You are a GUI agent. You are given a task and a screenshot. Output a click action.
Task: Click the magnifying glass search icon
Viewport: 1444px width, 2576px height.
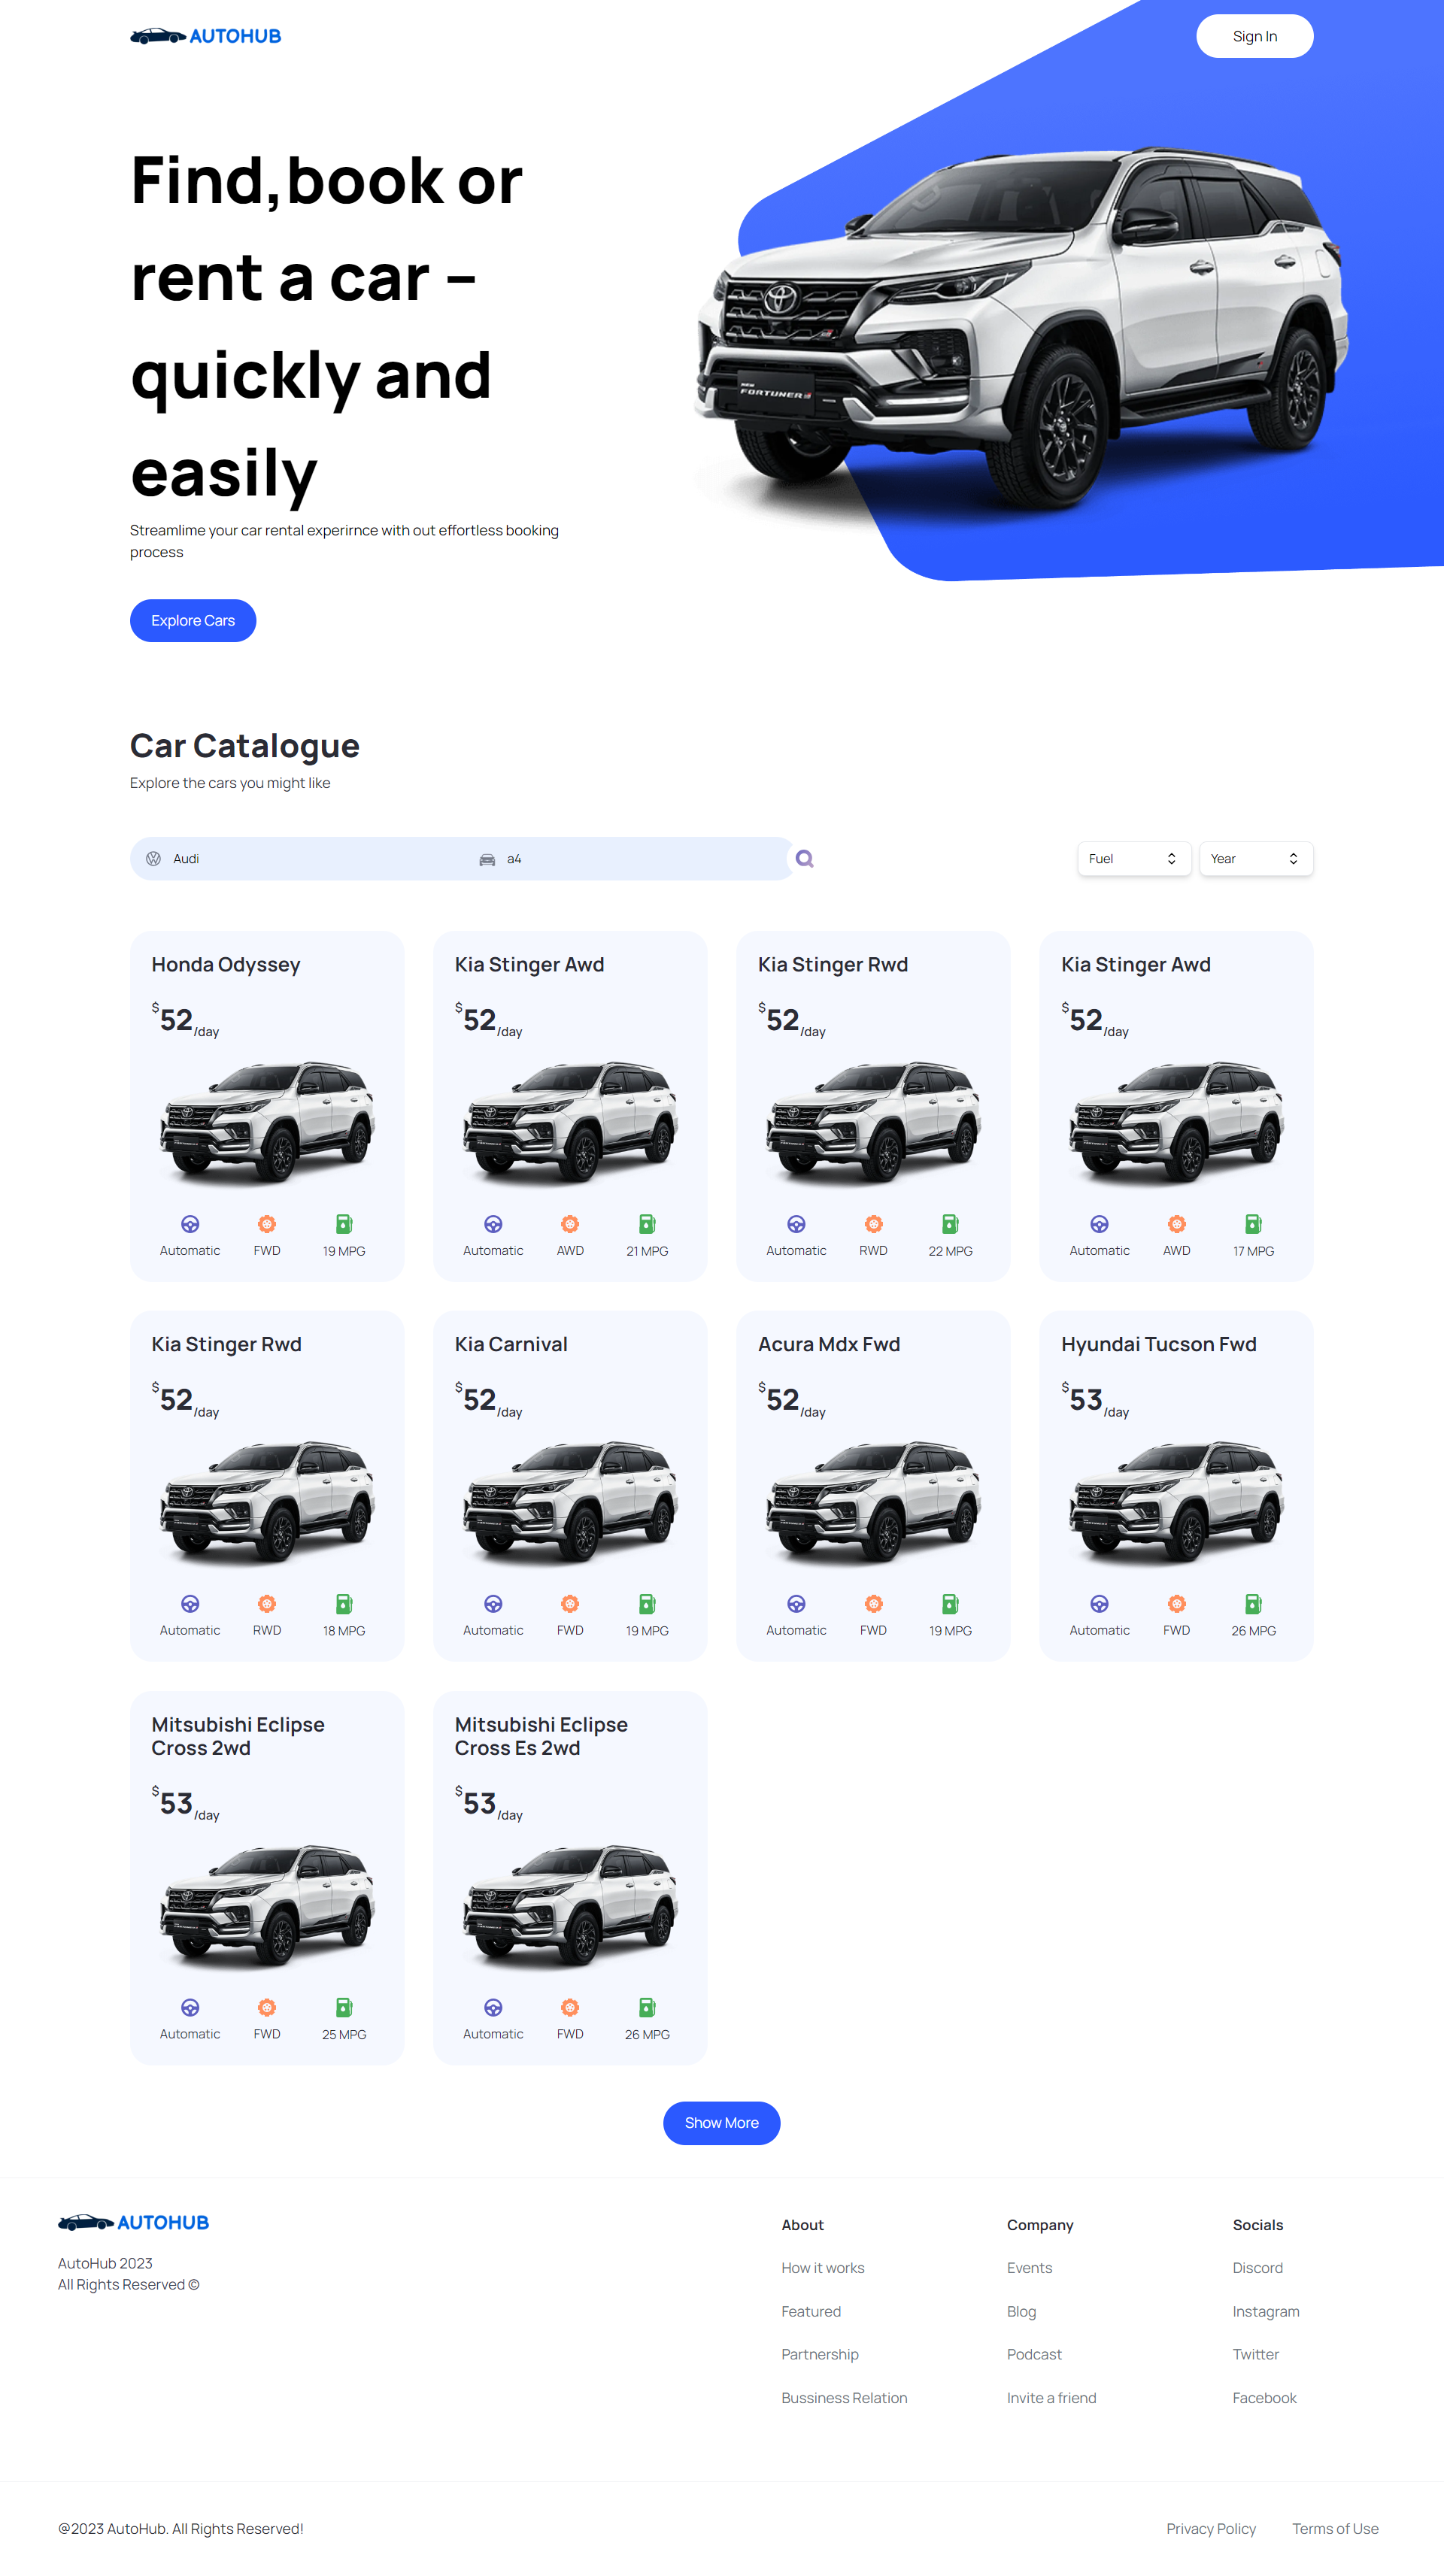point(804,859)
